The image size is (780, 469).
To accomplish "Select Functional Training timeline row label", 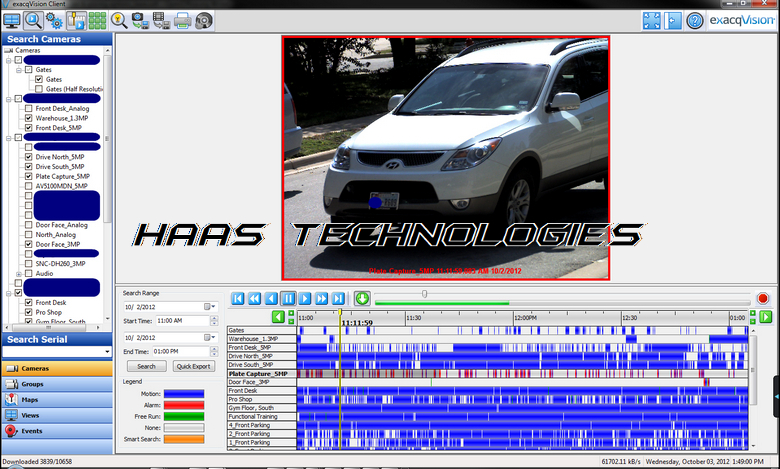I will [x=262, y=417].
